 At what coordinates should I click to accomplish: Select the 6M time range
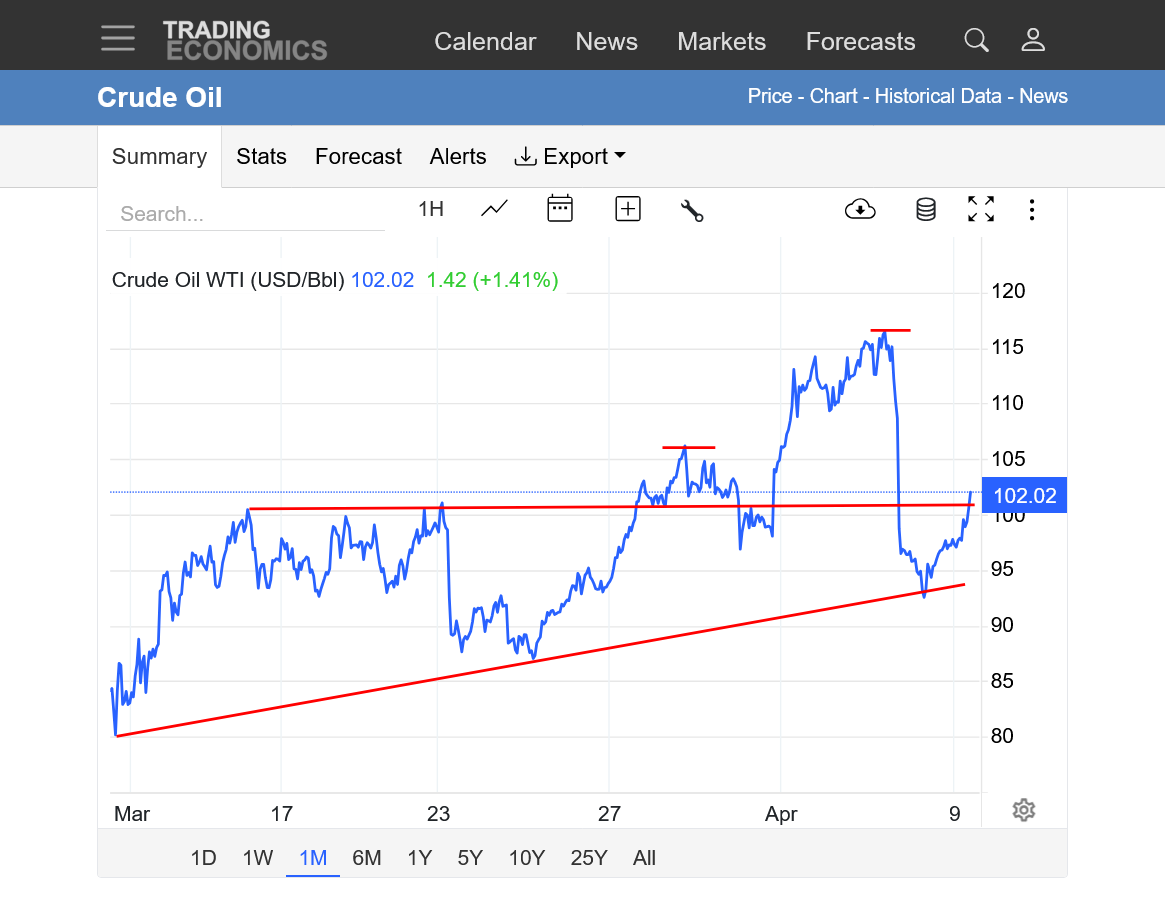(x=367, y=858)
